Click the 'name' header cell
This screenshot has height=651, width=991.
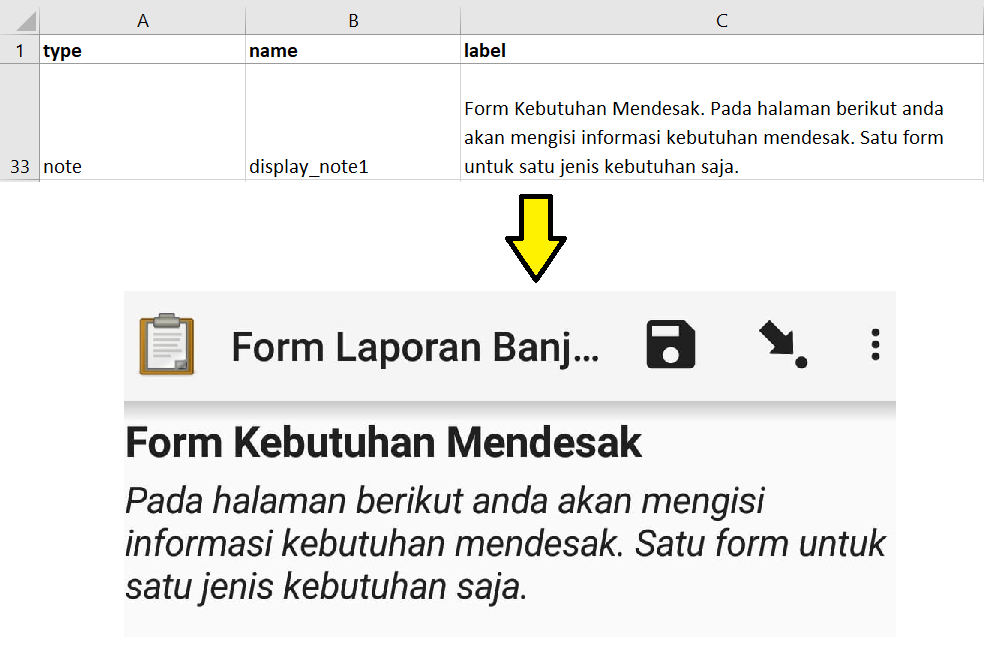tap(352, 50)
